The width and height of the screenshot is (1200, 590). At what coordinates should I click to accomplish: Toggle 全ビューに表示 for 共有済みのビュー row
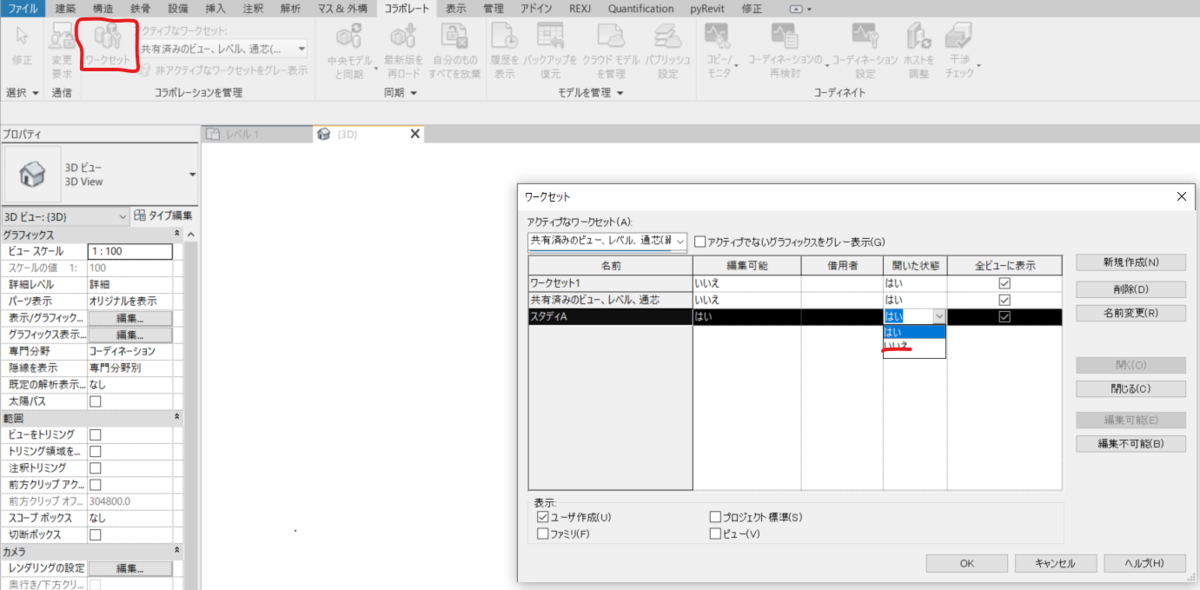[x=1005, y=300]
